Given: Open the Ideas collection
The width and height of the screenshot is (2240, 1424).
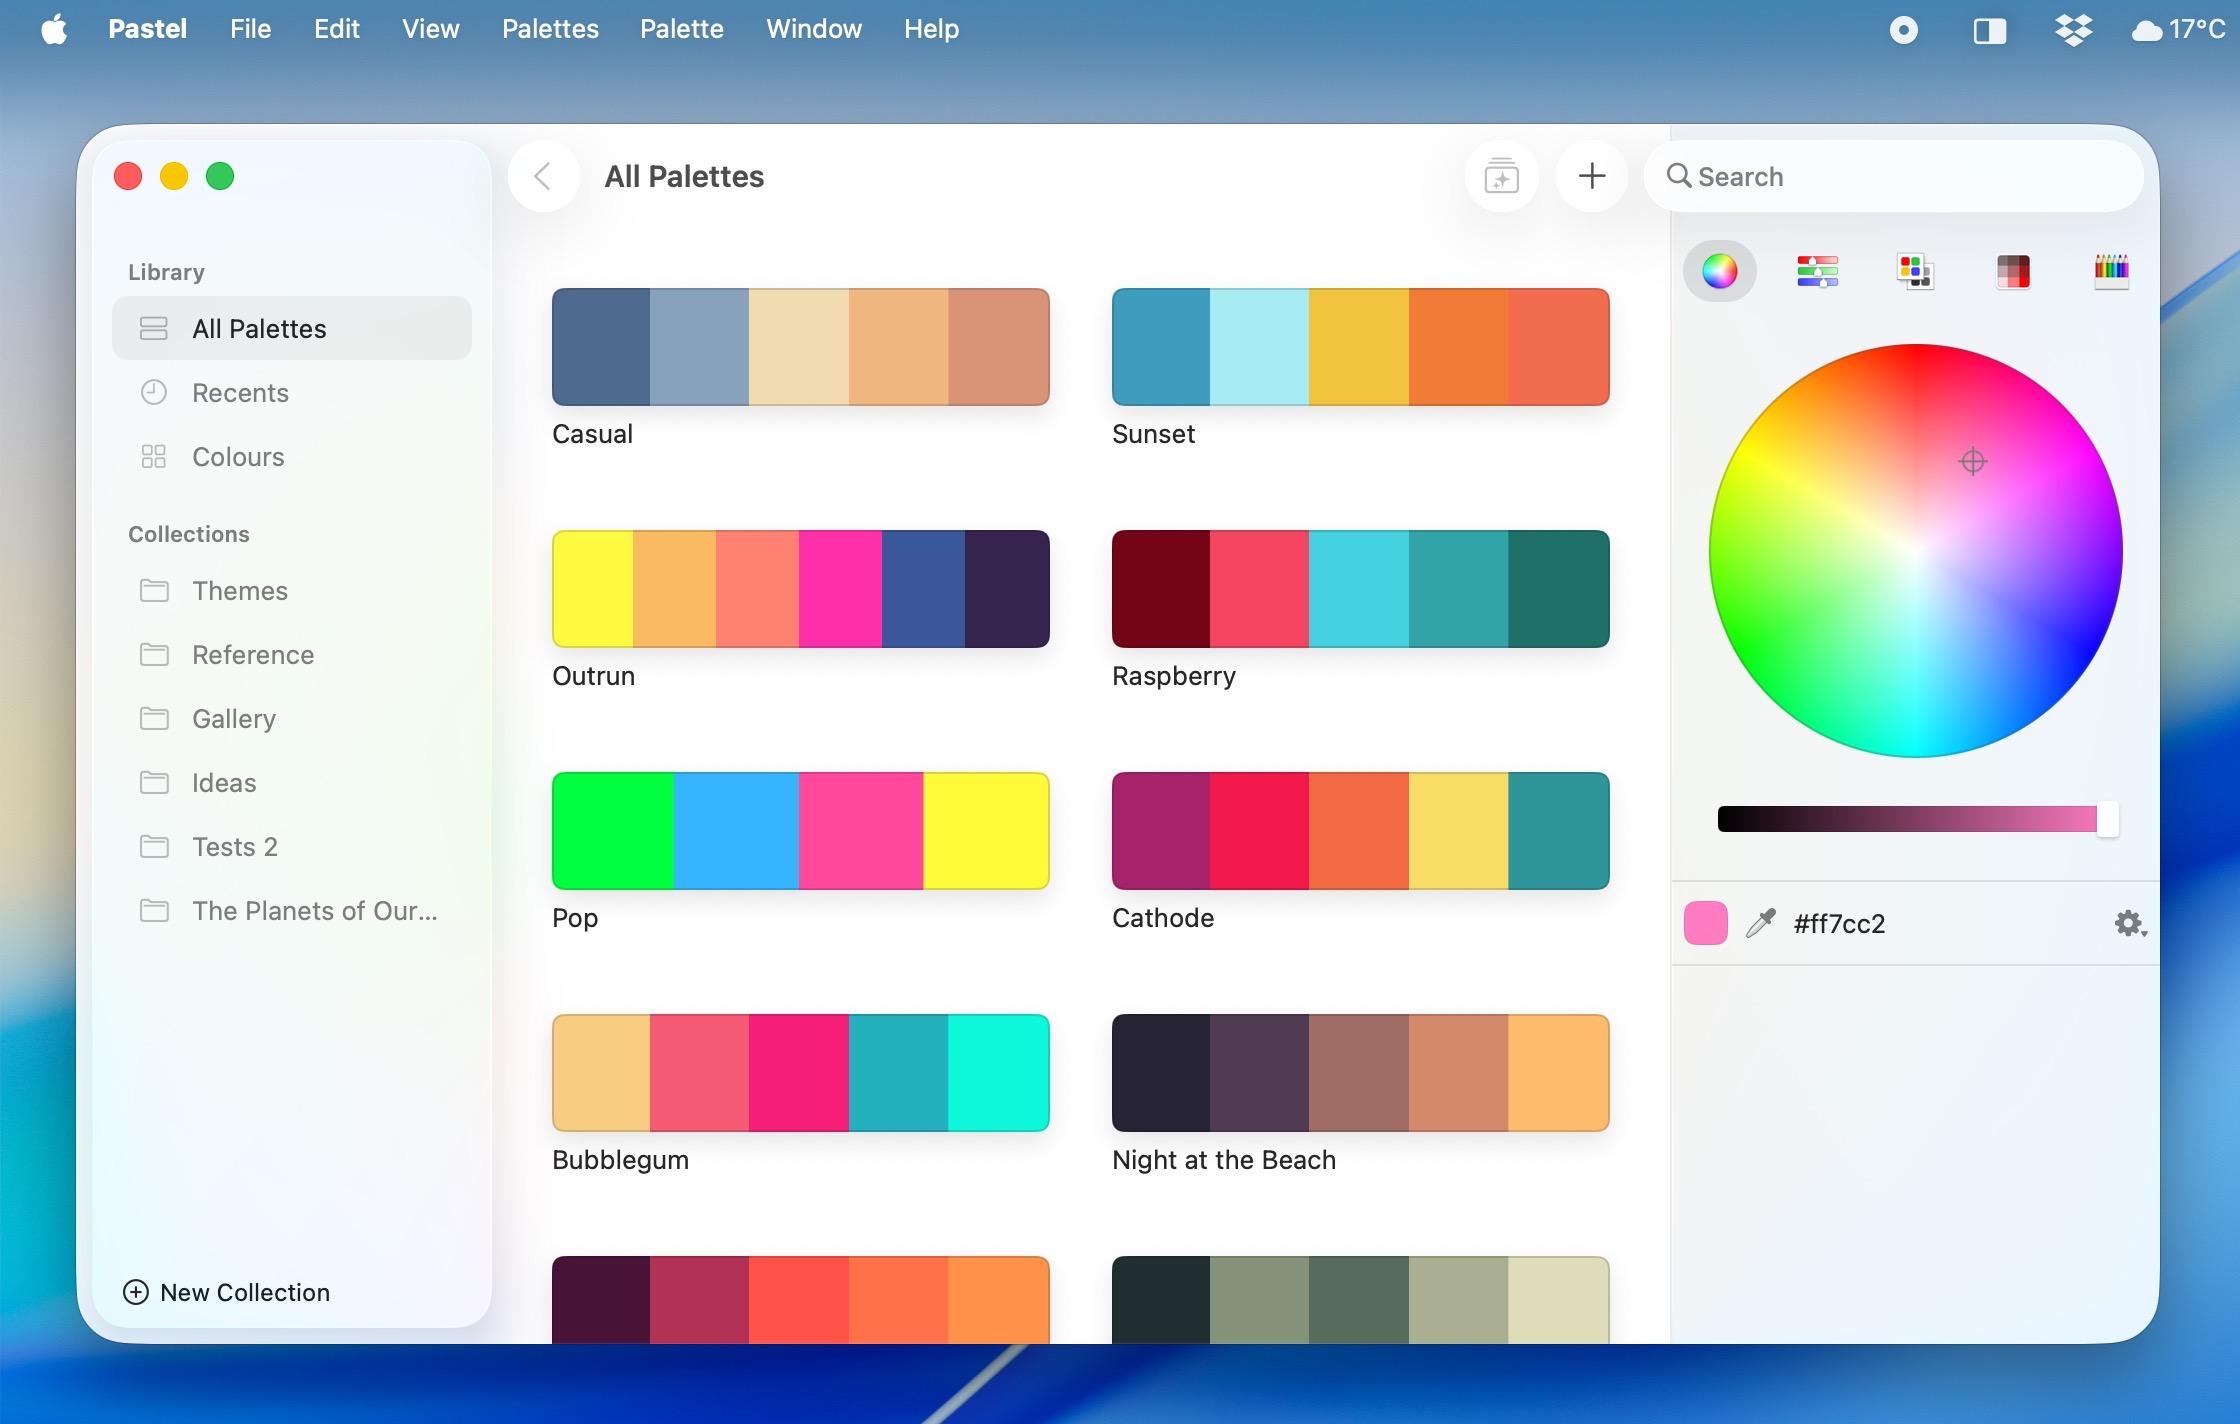Looking at the screenshot, I should point(291,782).
